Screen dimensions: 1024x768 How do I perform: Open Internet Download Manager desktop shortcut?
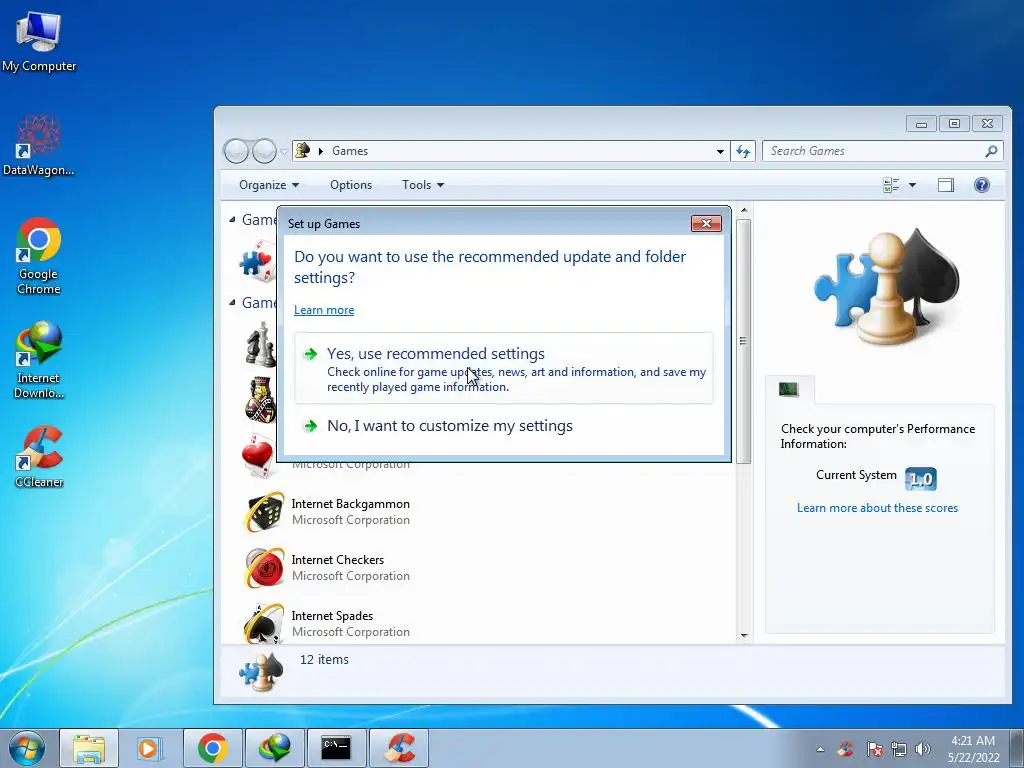[39, 359]
